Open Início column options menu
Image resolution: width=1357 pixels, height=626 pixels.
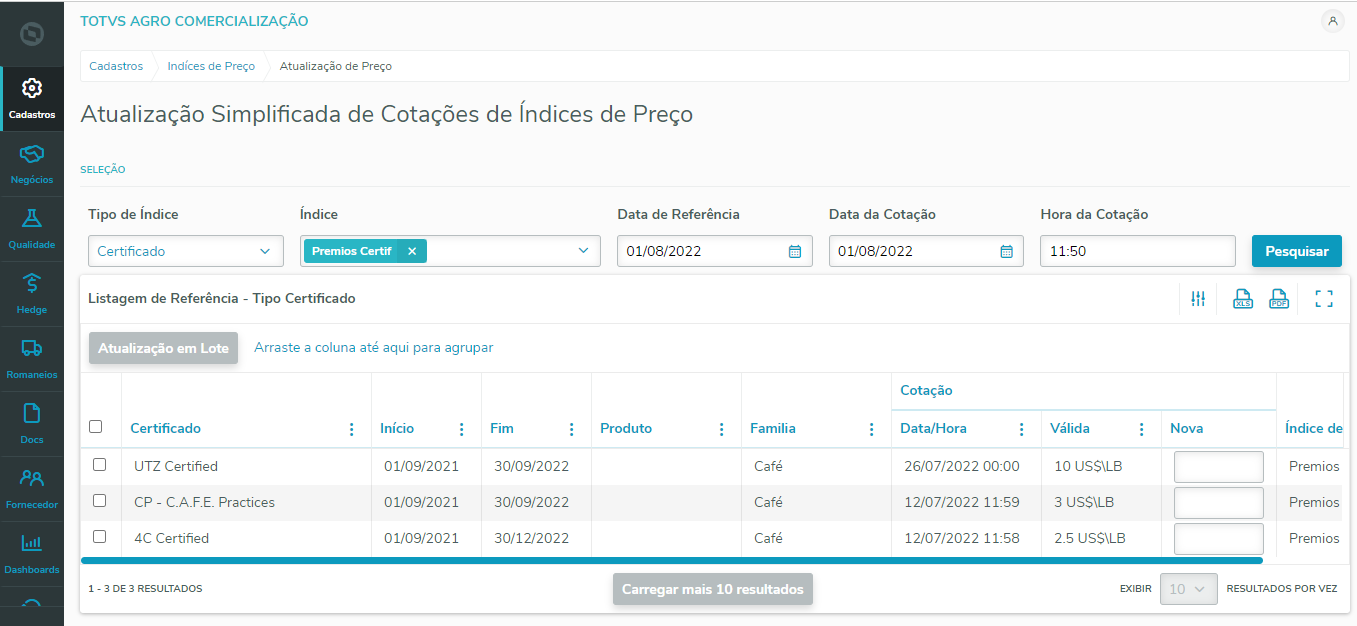(461, 429)
